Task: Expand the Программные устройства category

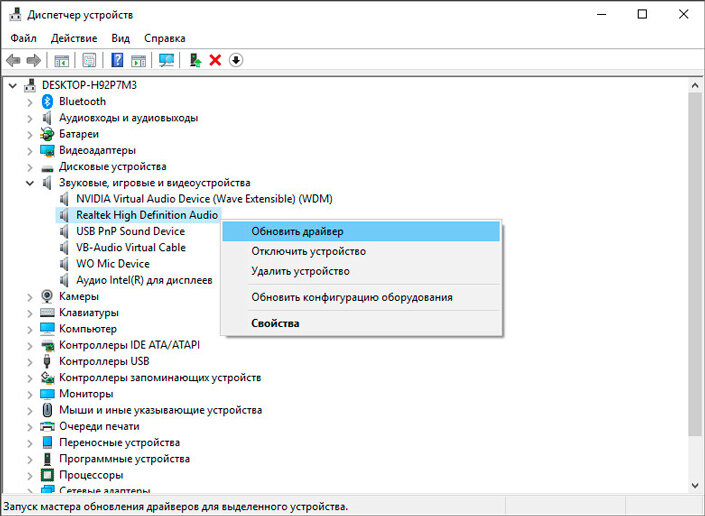Action: [30, 459]
